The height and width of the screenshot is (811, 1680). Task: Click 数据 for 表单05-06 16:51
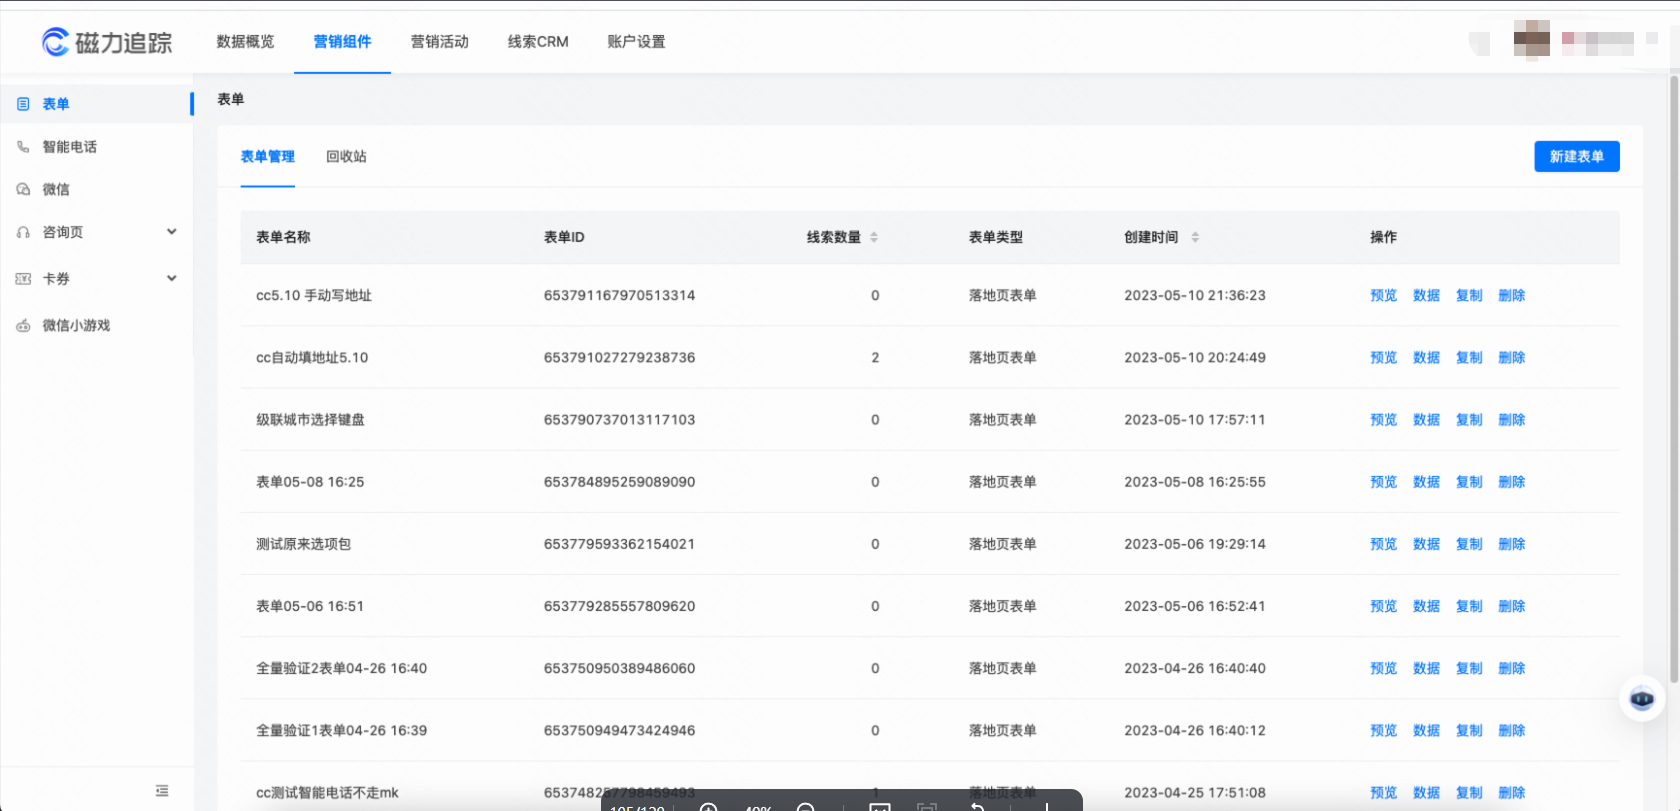[1426, 606]
